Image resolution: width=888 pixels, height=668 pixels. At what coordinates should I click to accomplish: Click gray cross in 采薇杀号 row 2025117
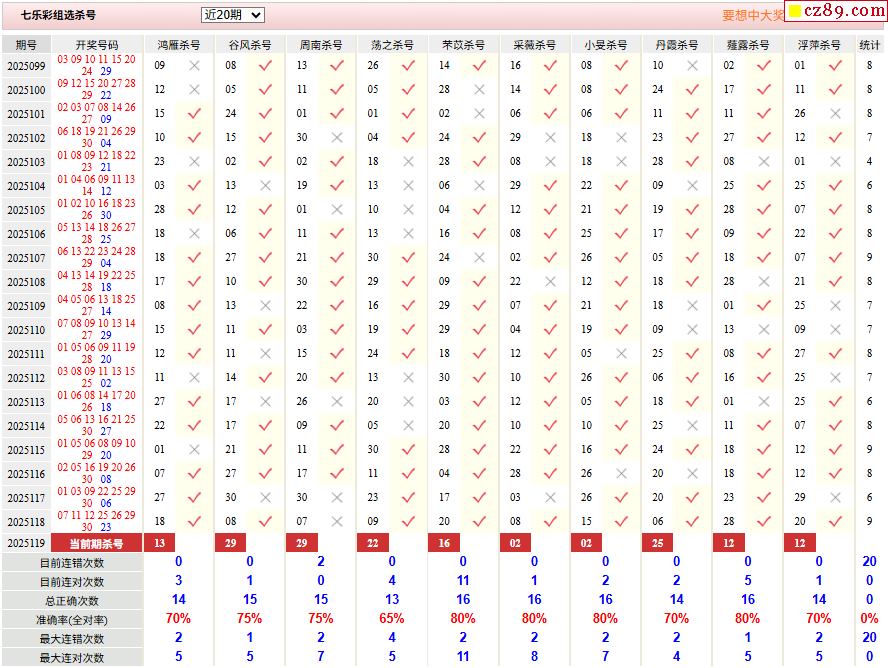click(x=550, y=497)
